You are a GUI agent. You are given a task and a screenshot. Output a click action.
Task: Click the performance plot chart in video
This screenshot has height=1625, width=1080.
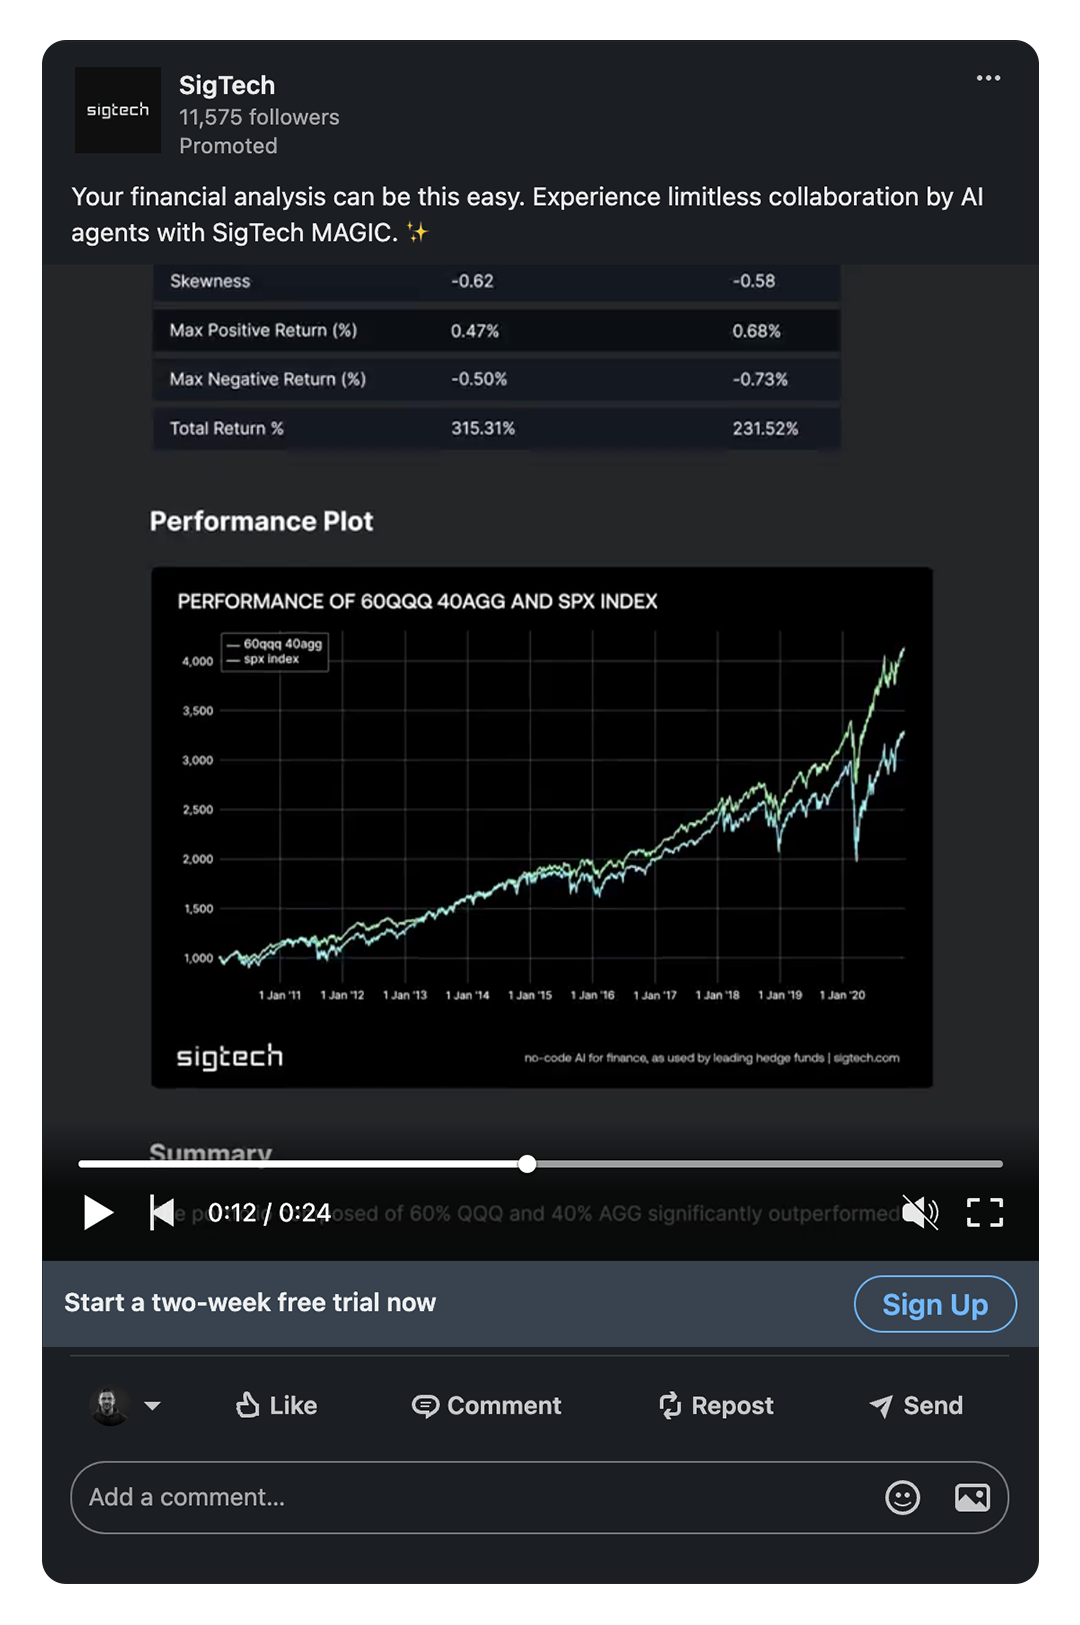pos(542,827)
